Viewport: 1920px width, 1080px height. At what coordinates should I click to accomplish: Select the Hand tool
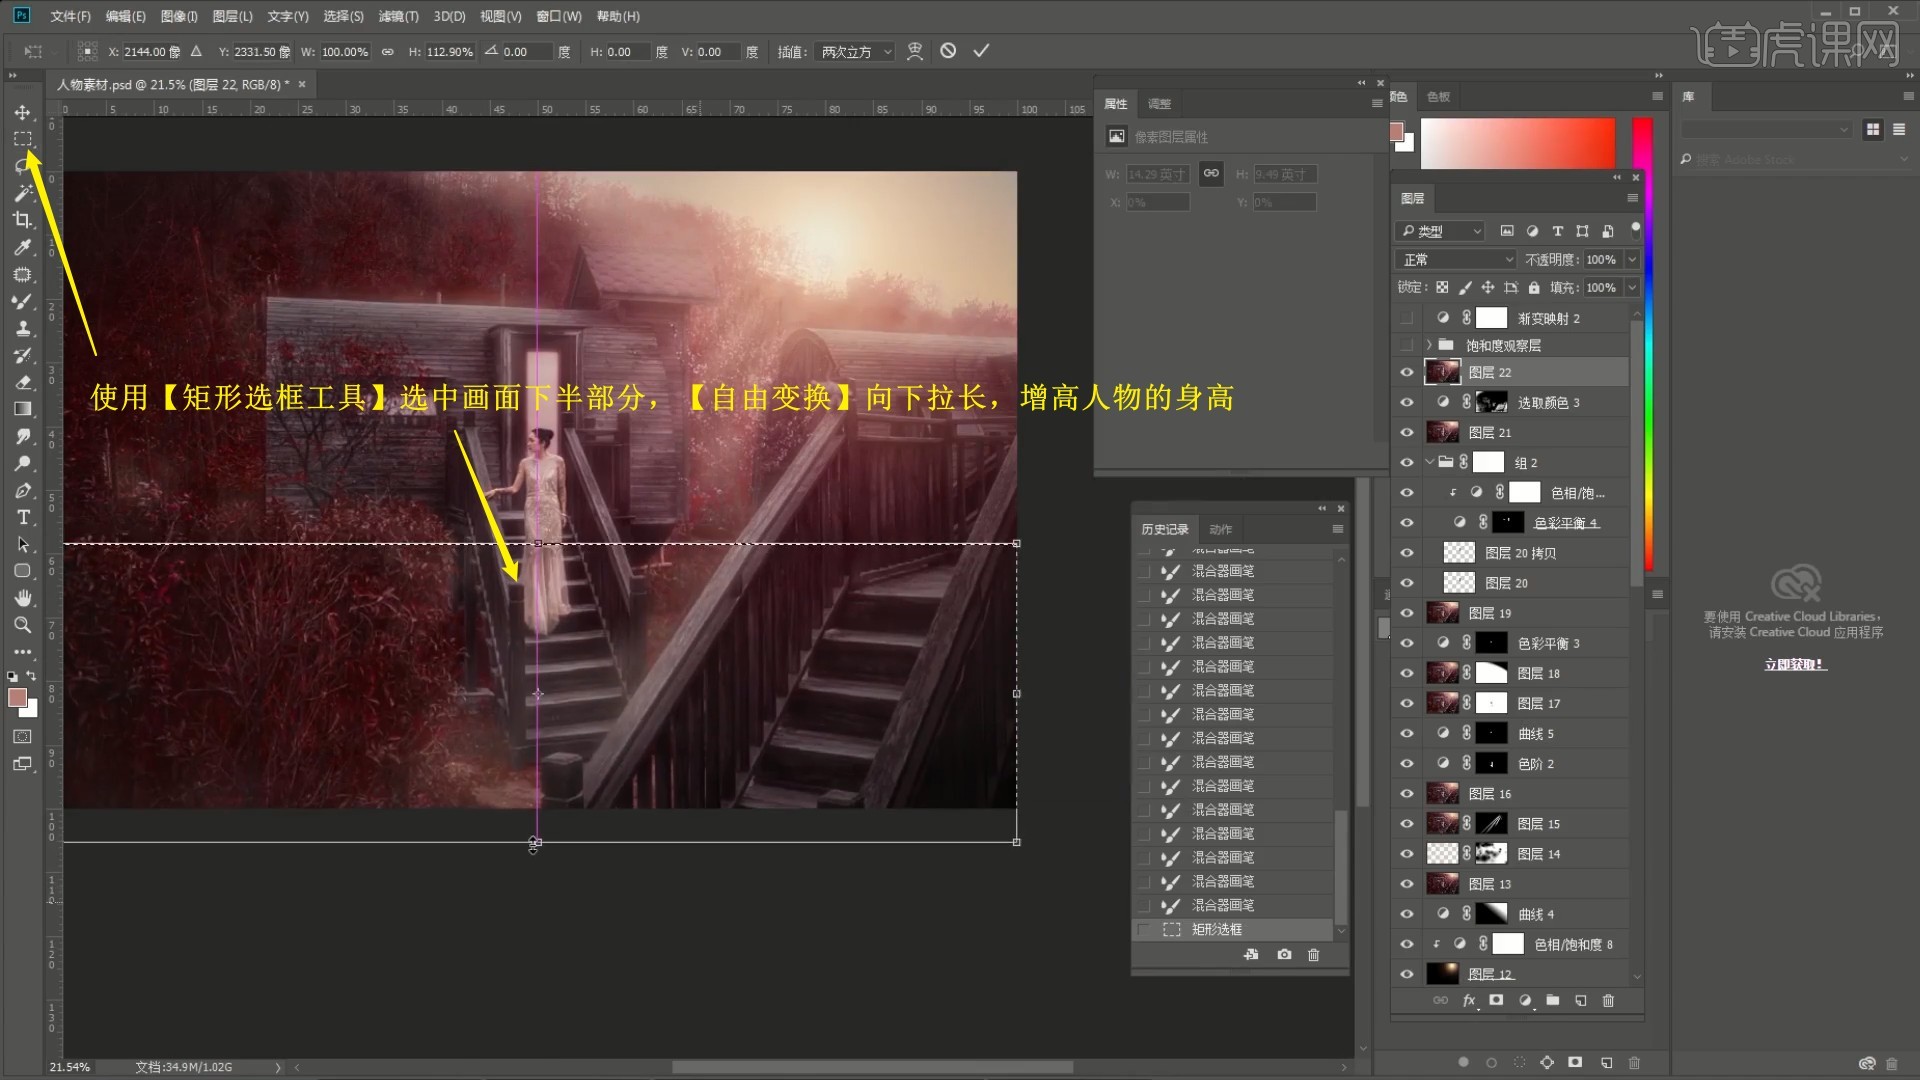point(22,598)
